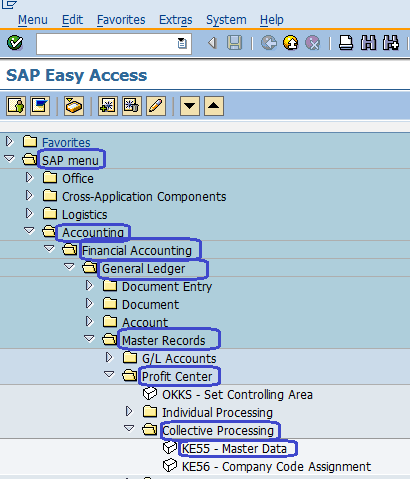Click the green checkmark Enter icon
The image size is (411, 479).
coord(15,43)
